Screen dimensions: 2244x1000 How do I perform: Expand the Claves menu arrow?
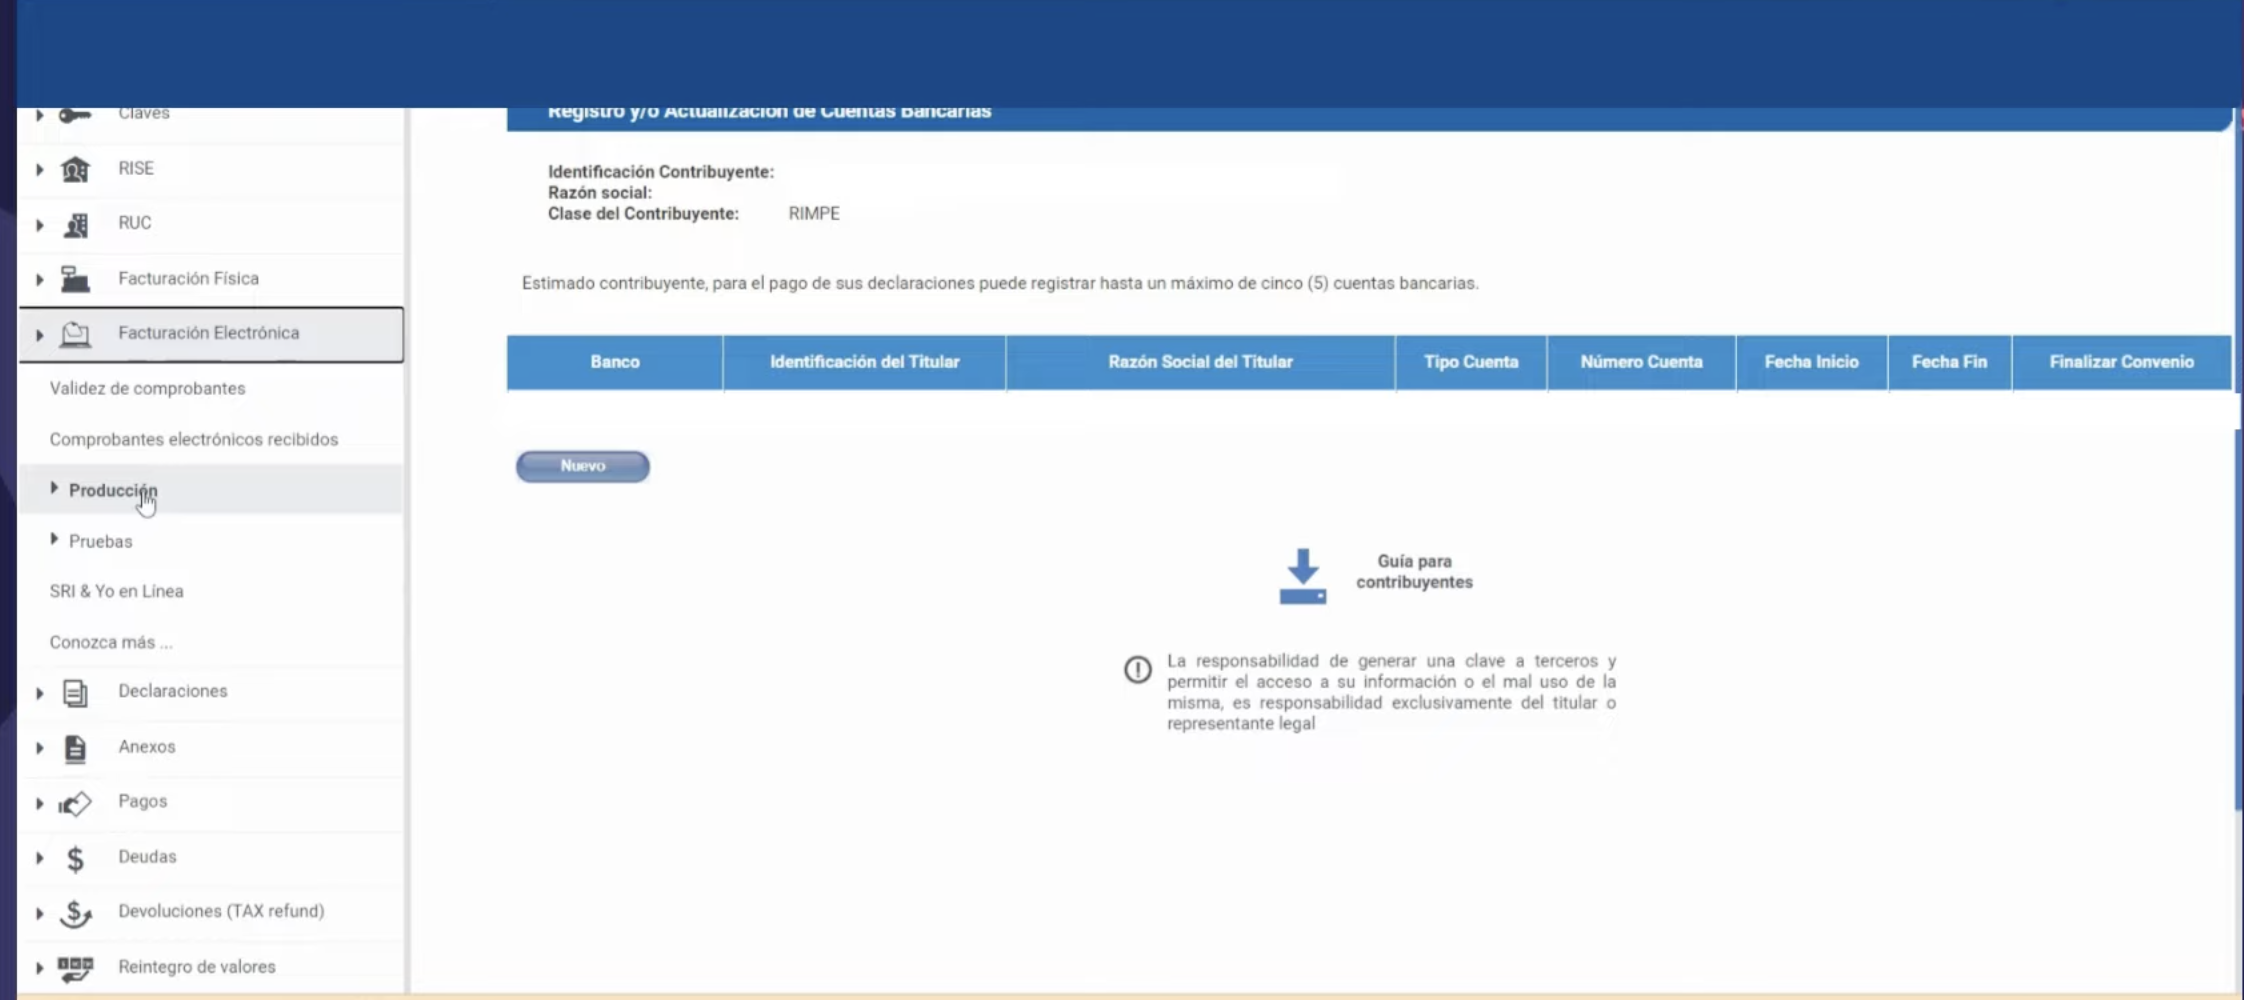click(x=39, y=115)
